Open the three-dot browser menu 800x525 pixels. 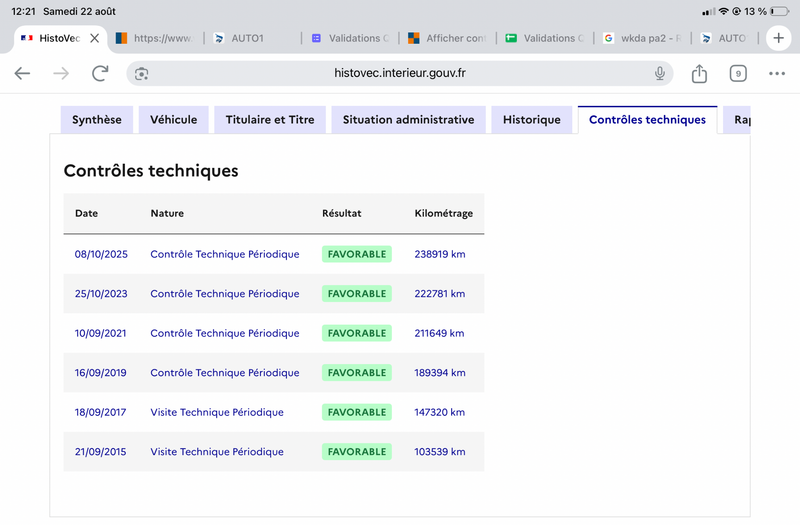click(777, 73)
